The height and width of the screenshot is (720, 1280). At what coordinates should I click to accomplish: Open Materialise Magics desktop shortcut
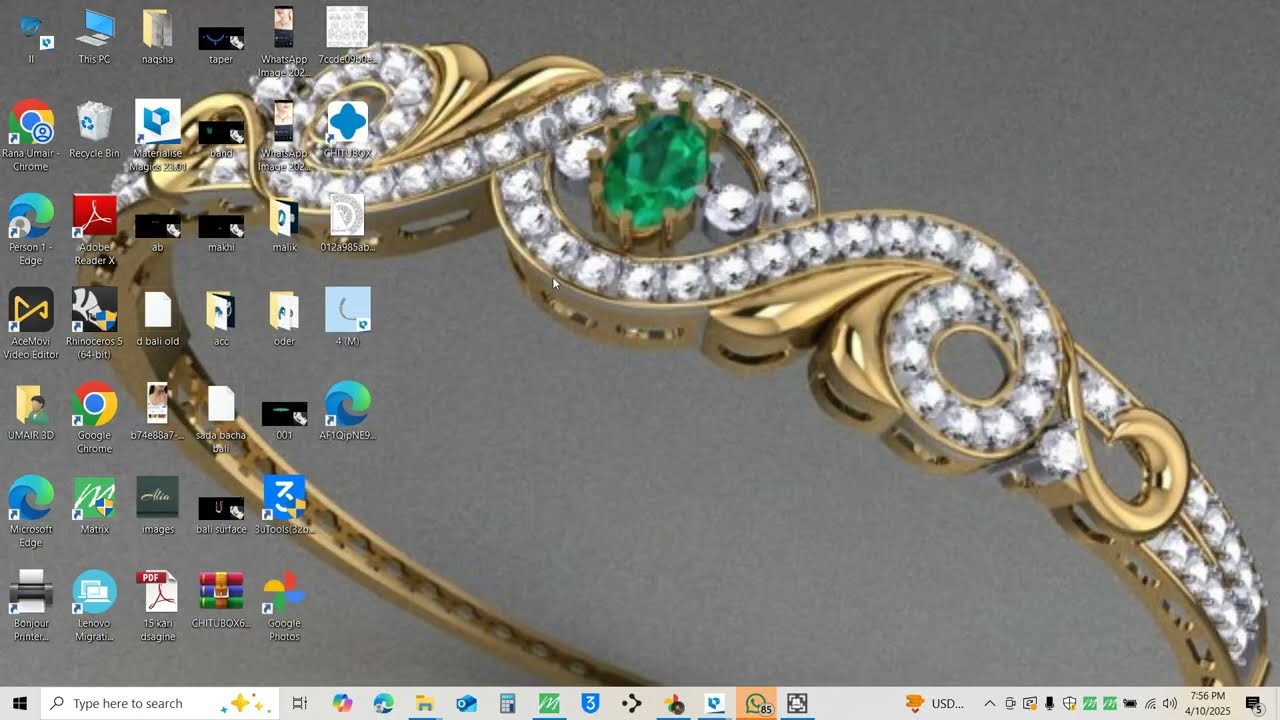(158, 136)
